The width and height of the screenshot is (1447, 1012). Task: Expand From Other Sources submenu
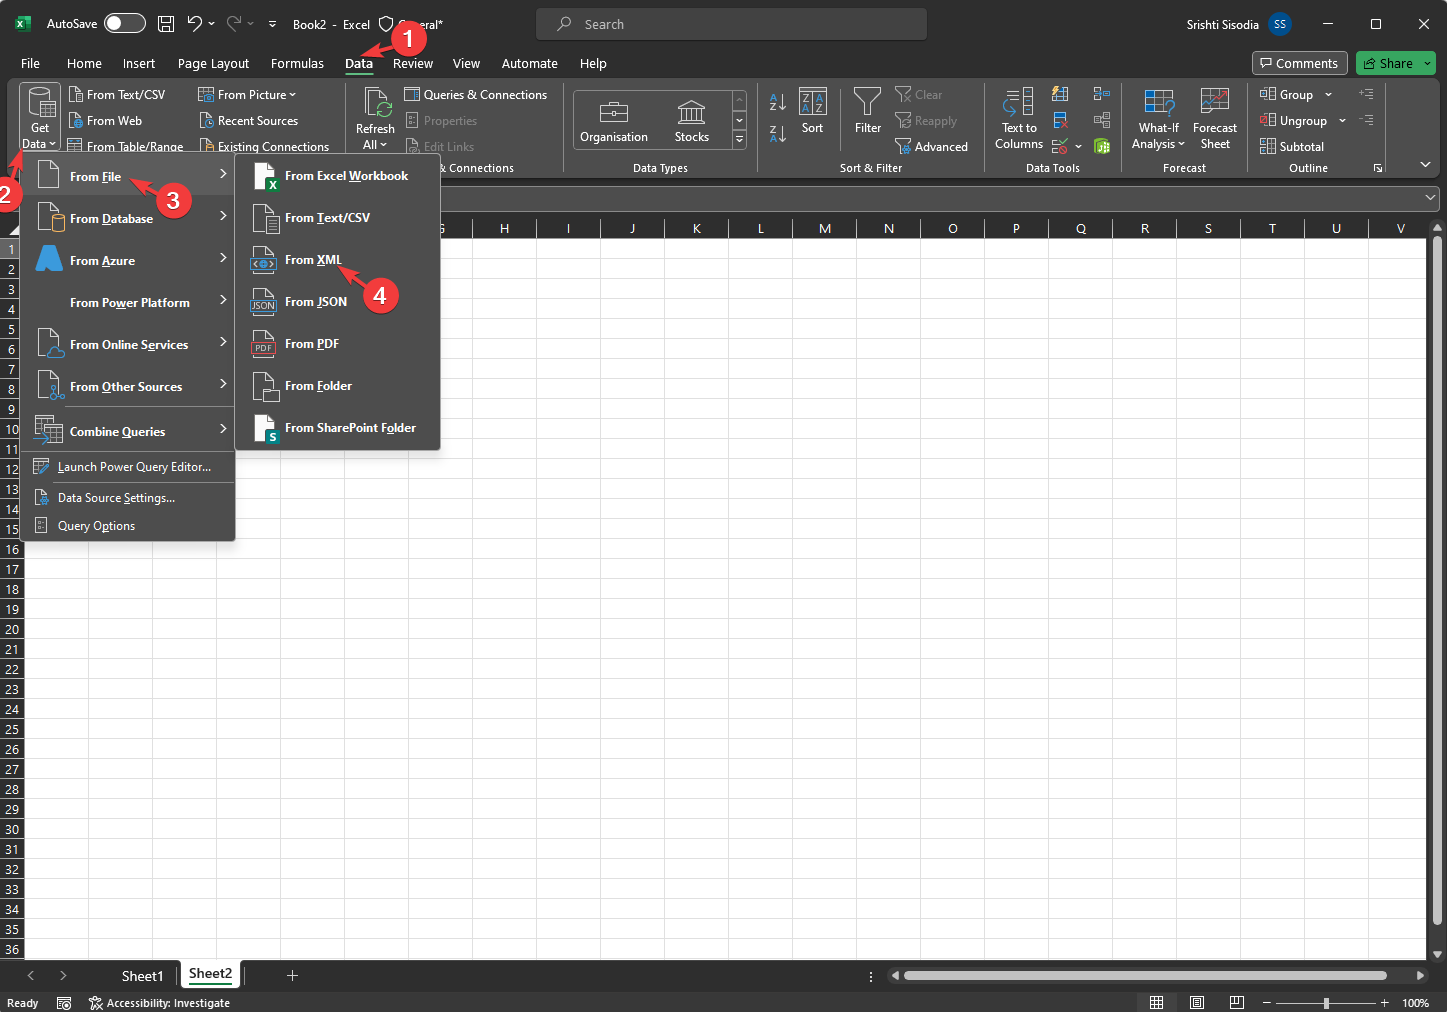coord(128,386)
